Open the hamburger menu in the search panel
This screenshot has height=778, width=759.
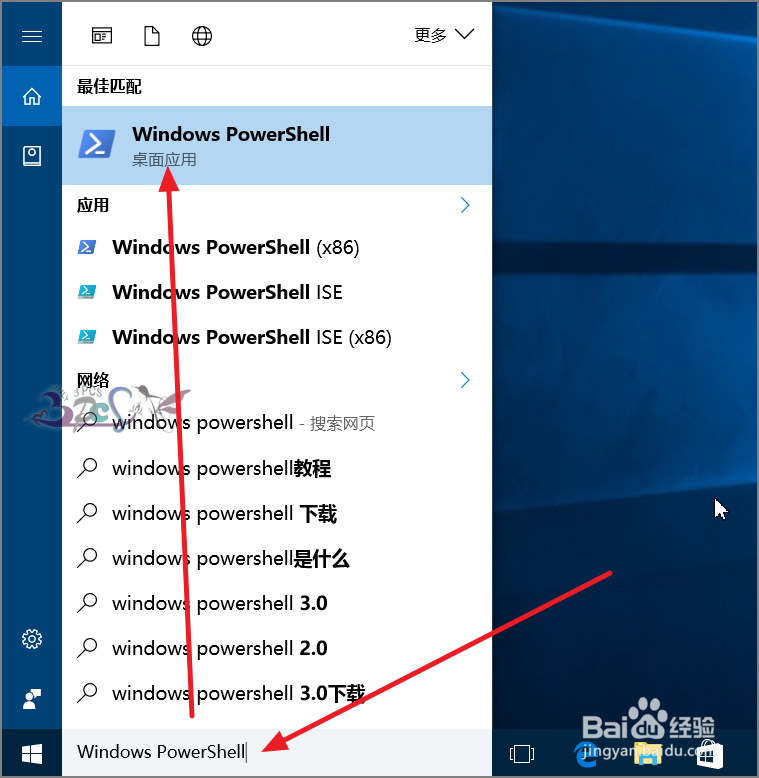tap(32, 36)
